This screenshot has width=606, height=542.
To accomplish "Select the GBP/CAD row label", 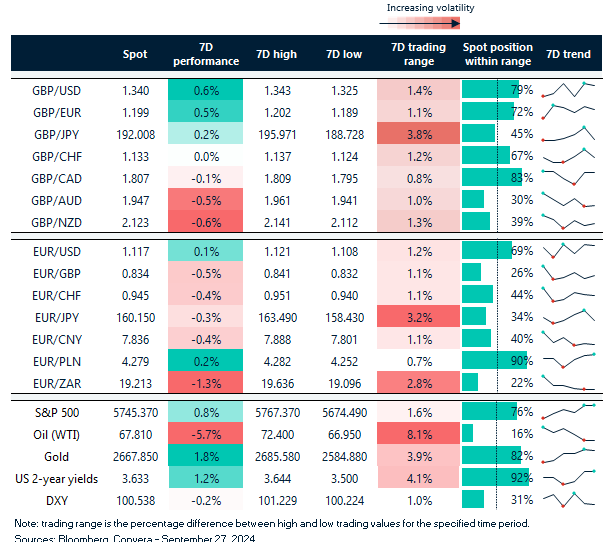I will (x=56, y=179).
